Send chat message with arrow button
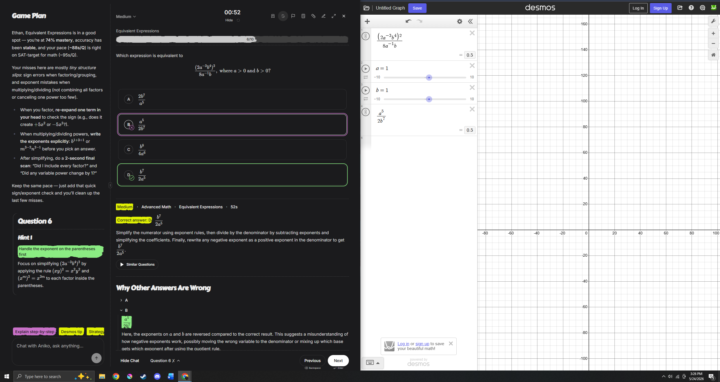This screenshot has width=720, height=382. coord(96,358)
